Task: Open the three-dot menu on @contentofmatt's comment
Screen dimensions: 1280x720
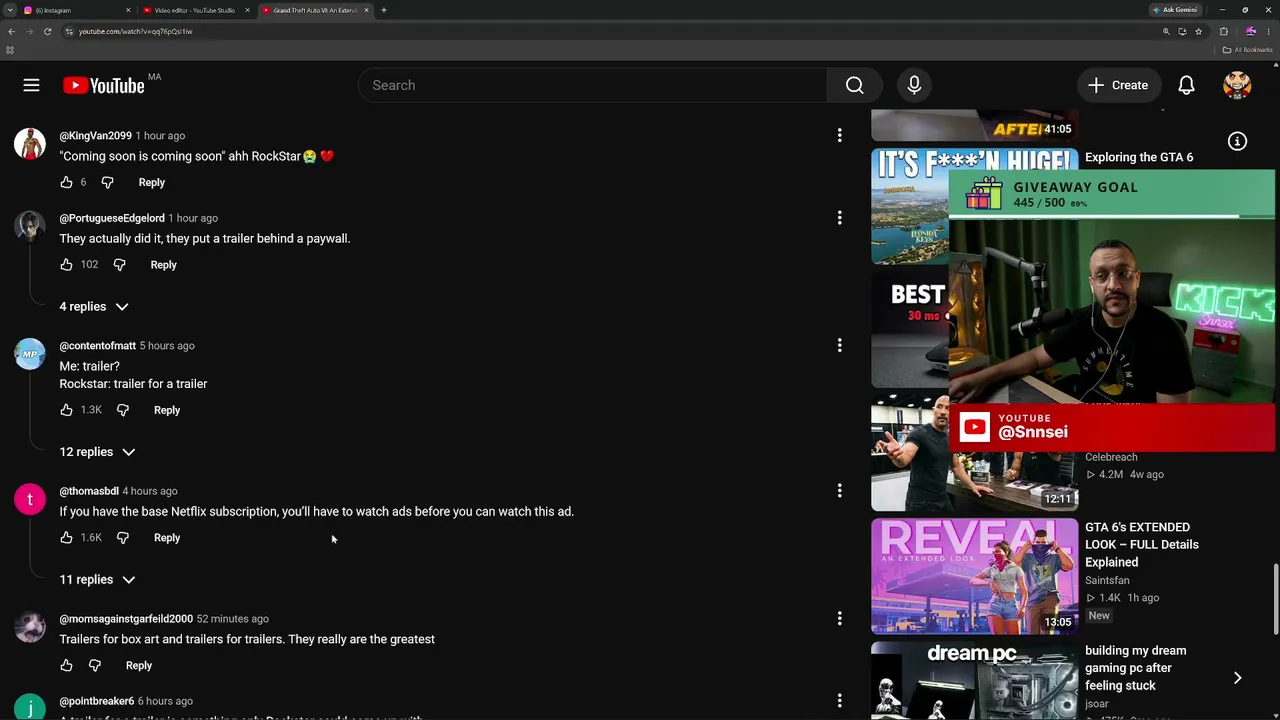Action: [x=839, y=345]
